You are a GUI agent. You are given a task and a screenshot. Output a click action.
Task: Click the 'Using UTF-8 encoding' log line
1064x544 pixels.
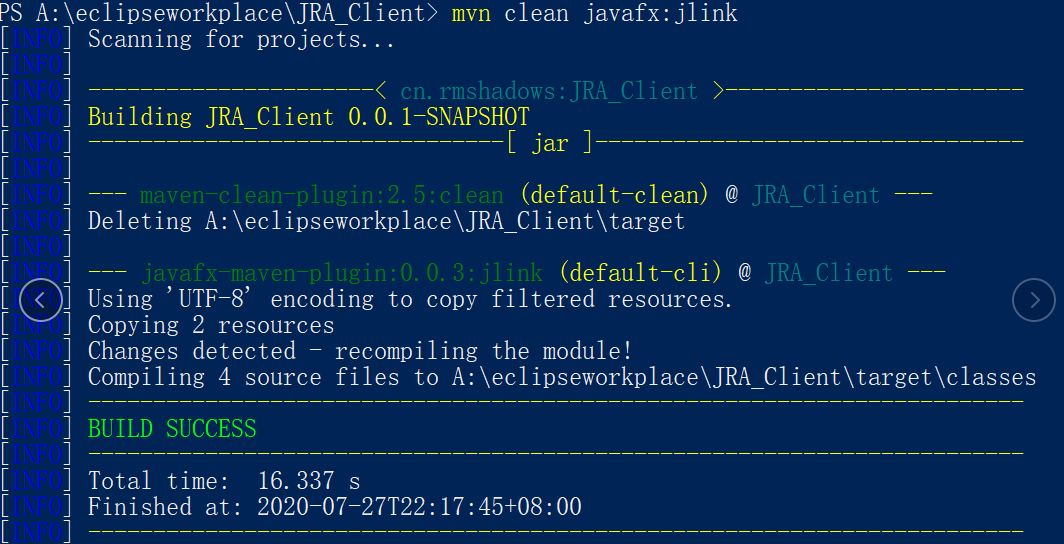411,299
